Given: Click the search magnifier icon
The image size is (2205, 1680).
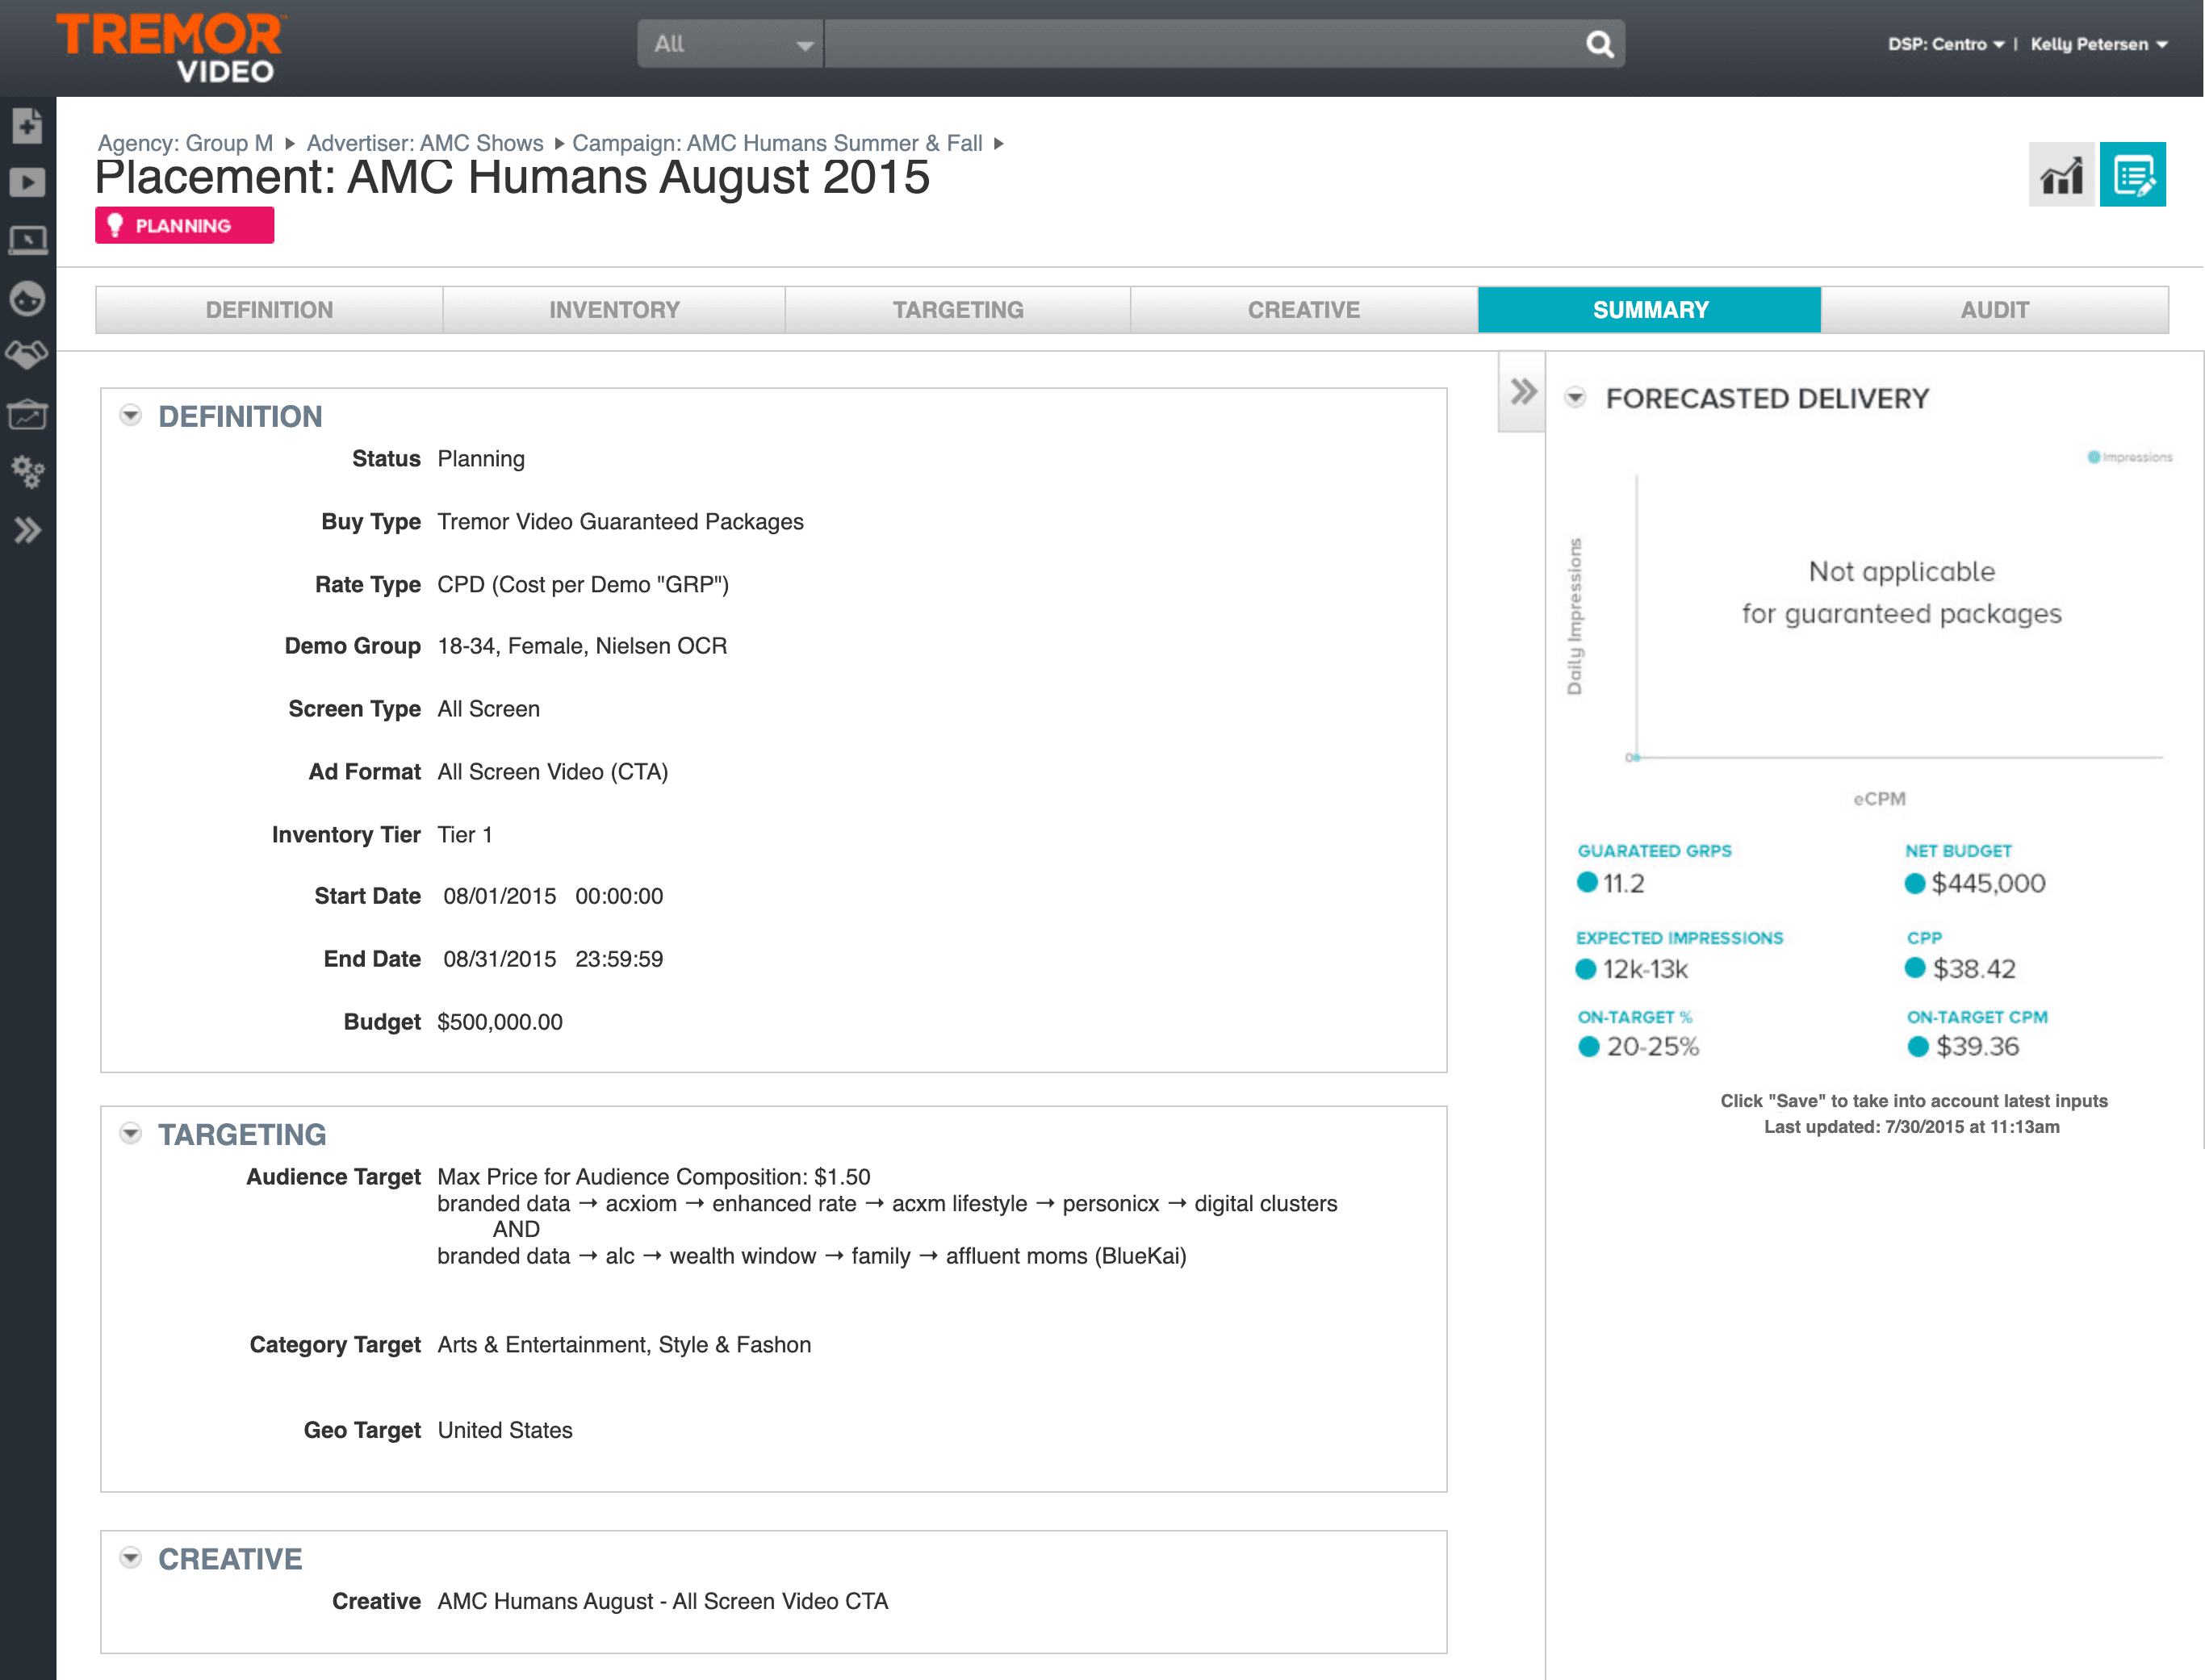Looking at the screenshot, I should 1599,44.
